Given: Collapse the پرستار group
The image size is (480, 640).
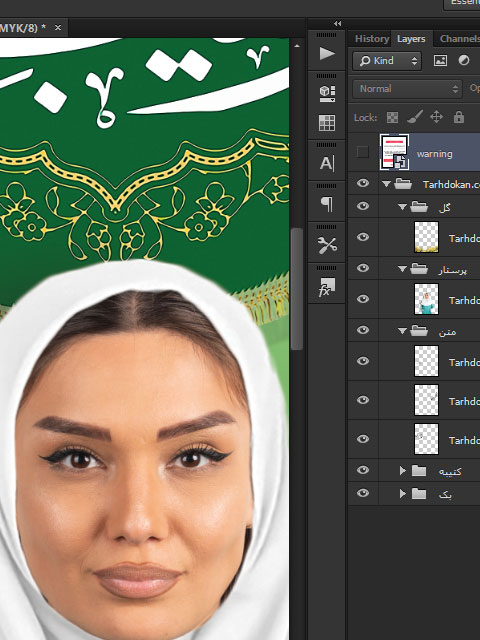Looking at the screenshot, I should pos(402,269).
